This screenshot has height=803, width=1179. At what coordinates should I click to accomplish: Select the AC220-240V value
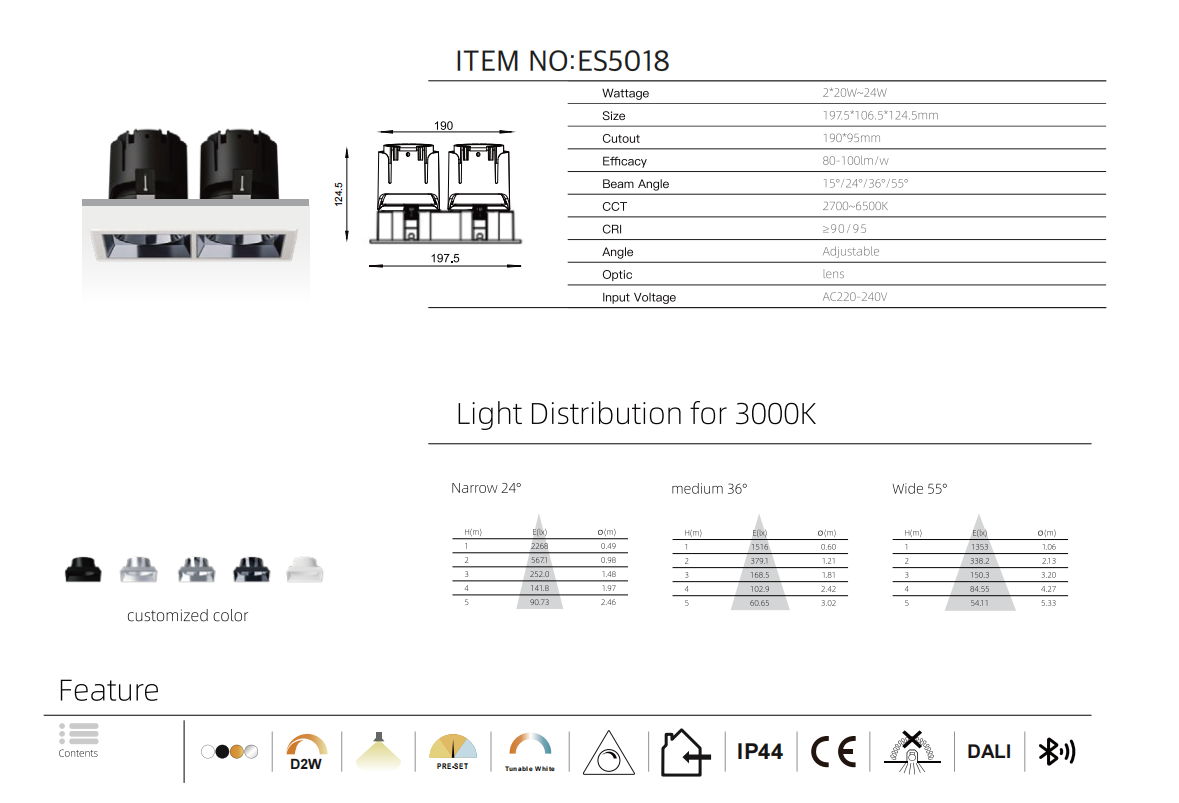[854, 297]
